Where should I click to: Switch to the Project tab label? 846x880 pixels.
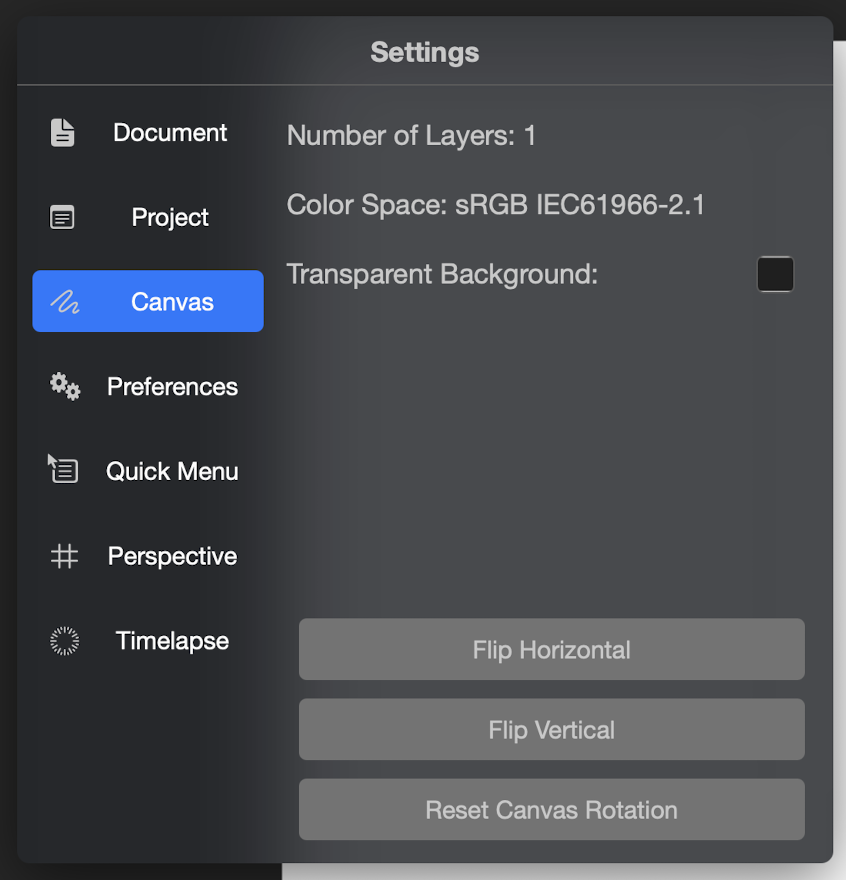click(170, 217)
